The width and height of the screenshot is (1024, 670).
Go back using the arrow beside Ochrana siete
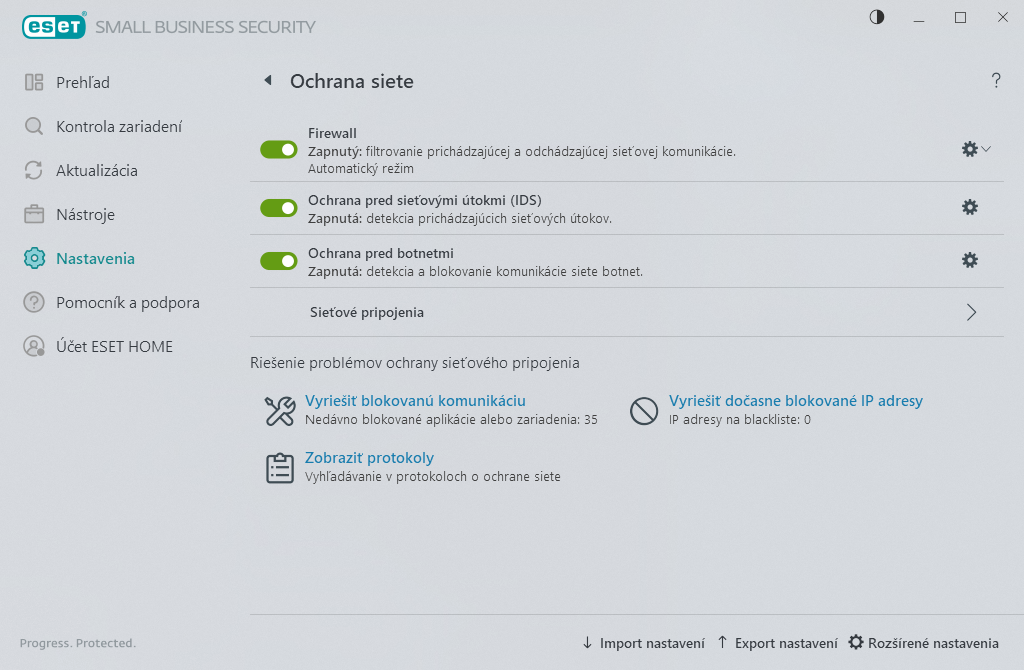[268, 80]
